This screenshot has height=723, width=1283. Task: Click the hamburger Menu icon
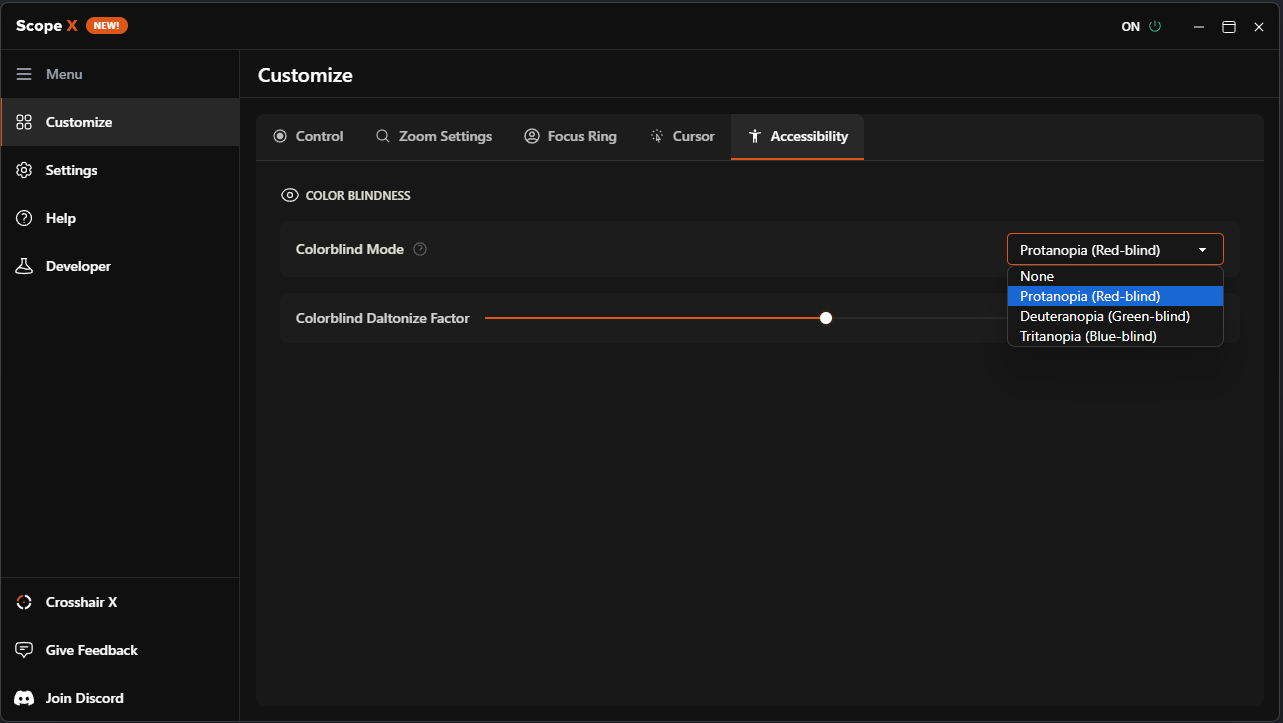pos(24,74)
